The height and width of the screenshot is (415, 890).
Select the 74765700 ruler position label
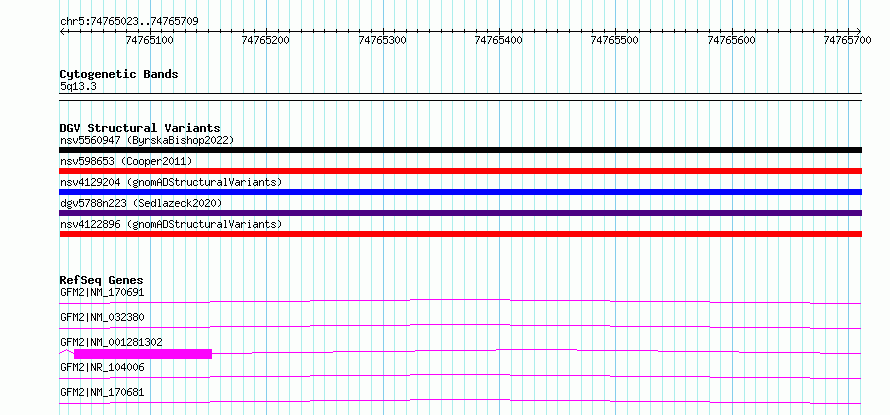tap(847, 40)
